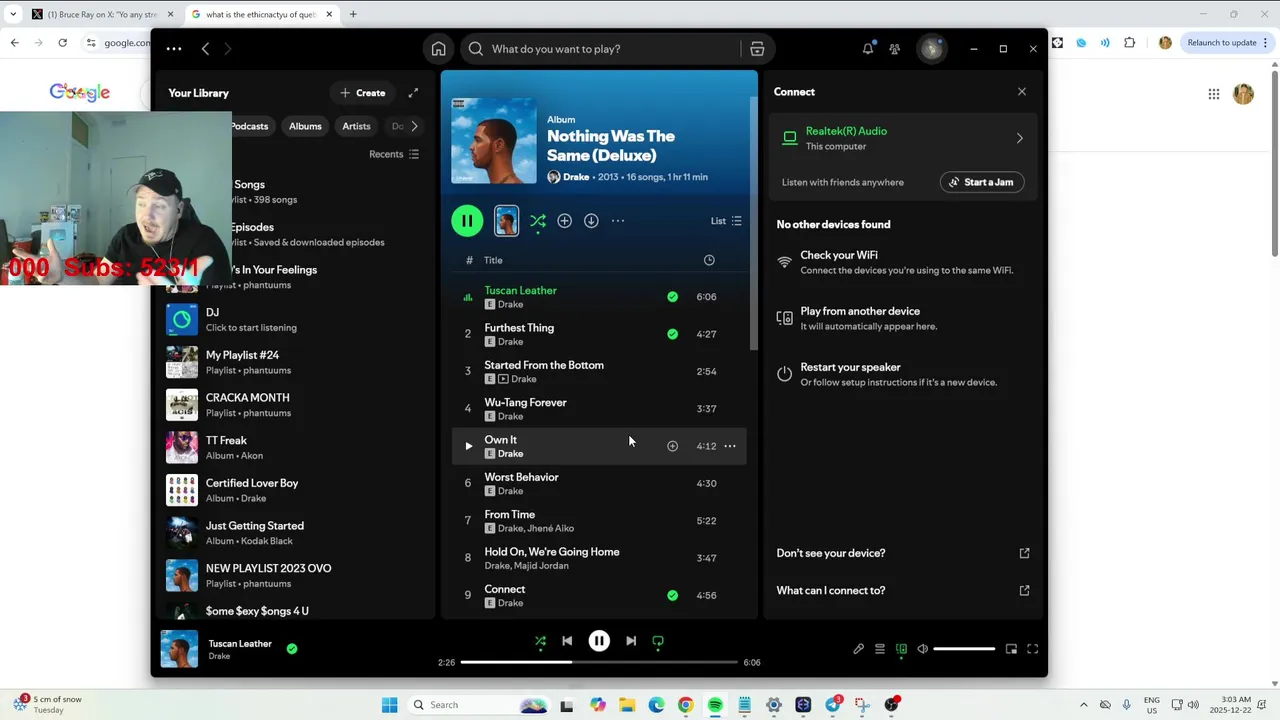Image resolution: width=1280 pixels, height=720 pixels.
Task: Add the album to Your Library with plus icon
Action: pos(565,221)
